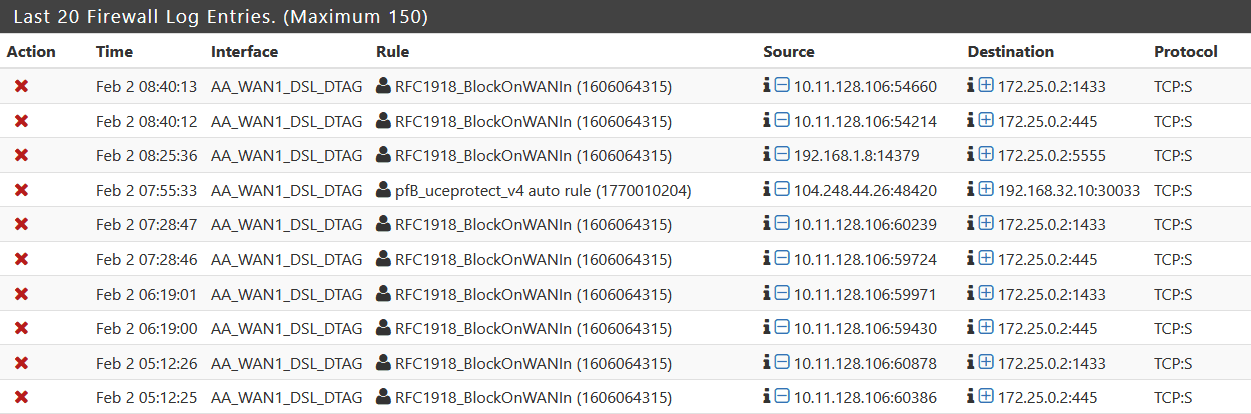Click the Time column header
The image size is (1251, 414).
pyautogui.click(x=114, y=52)
